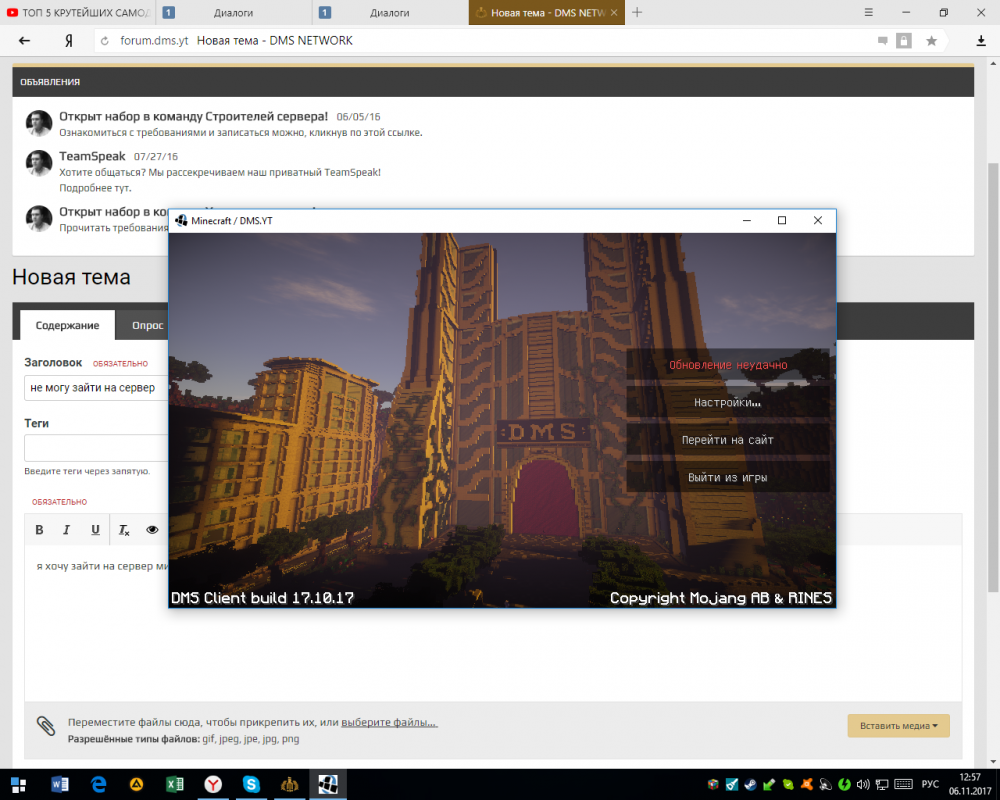The height and width of the screenshot is (800, 1000).
Task: Go back with the browser arrow
Action: click(x=25, y=41)
